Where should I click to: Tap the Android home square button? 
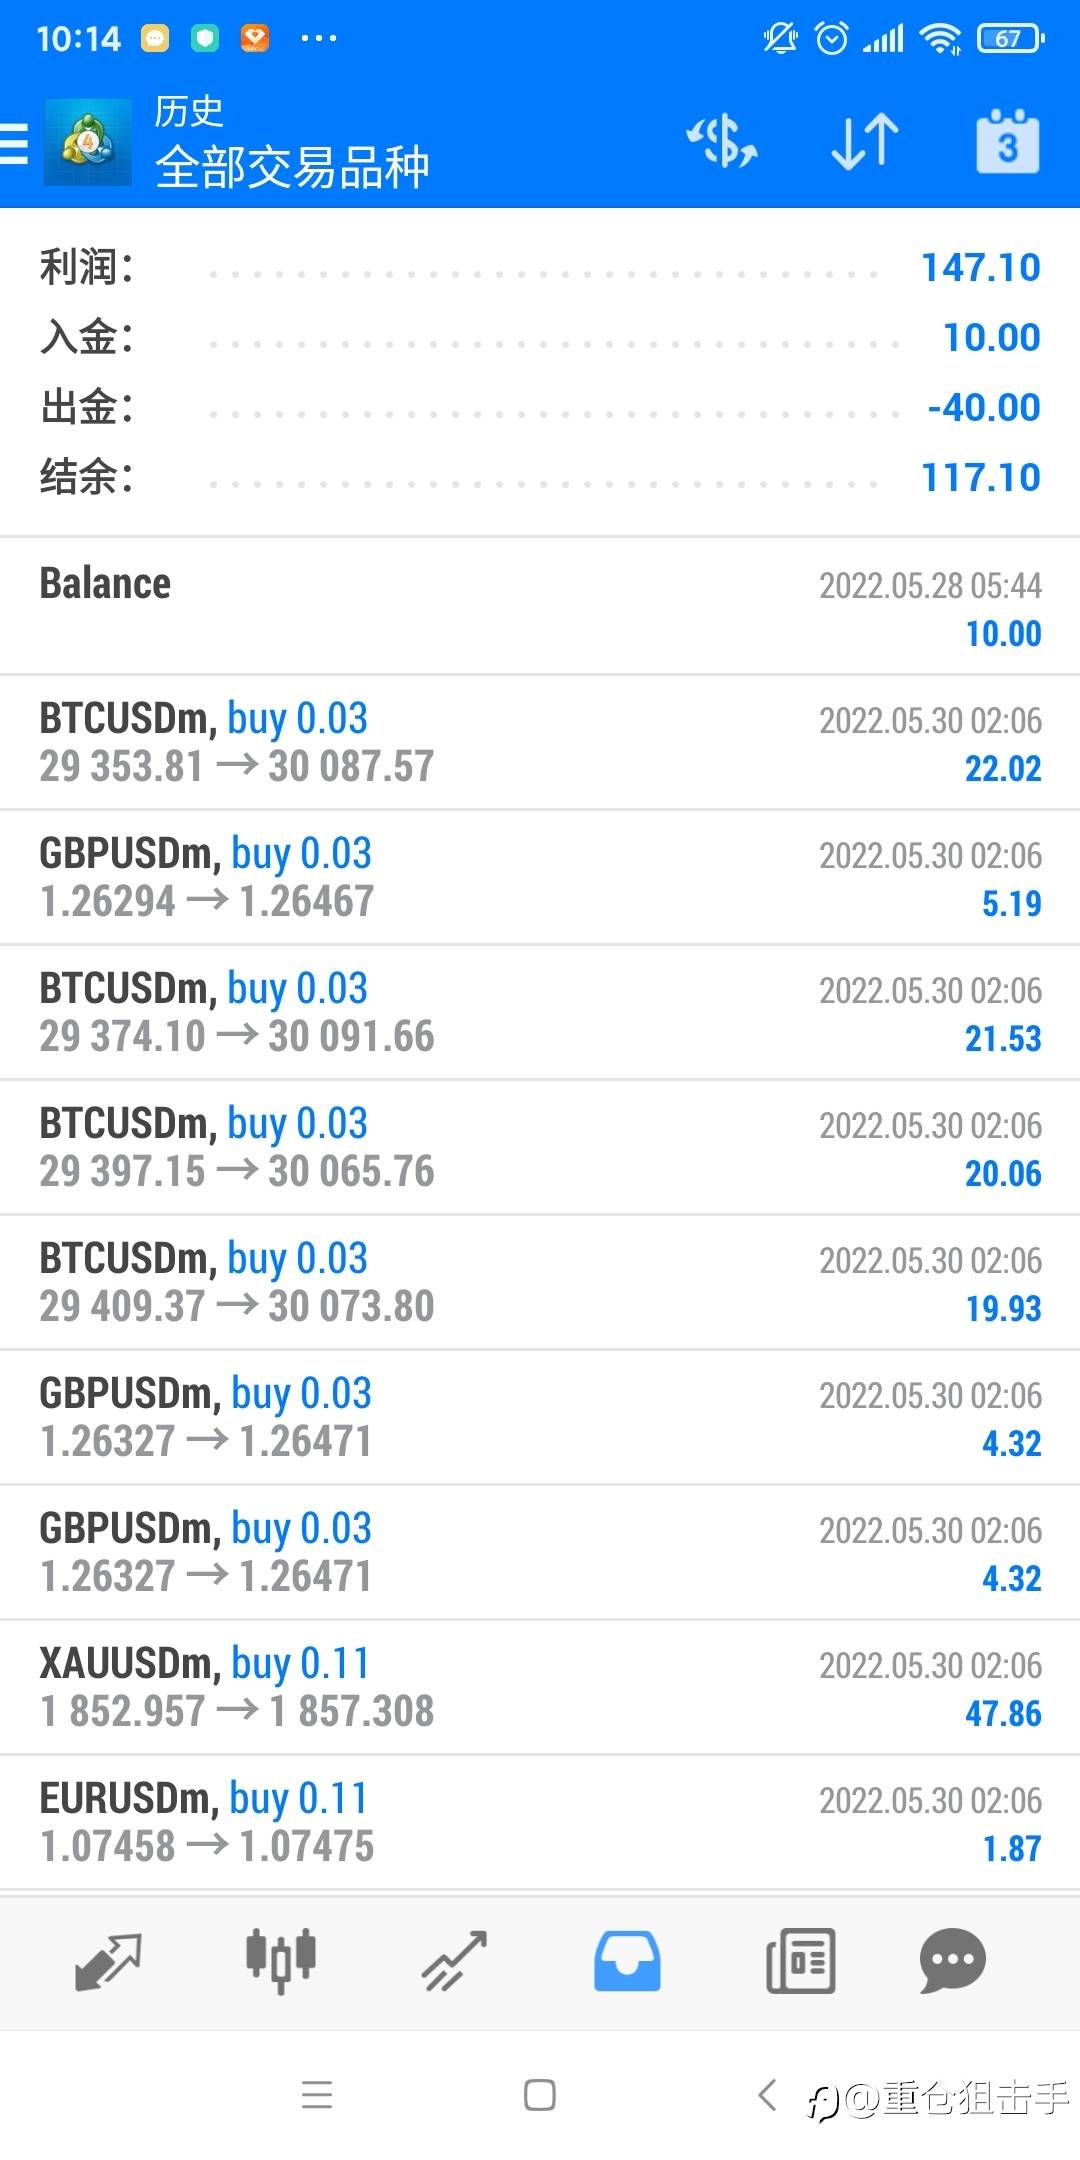coord(540,2094)
